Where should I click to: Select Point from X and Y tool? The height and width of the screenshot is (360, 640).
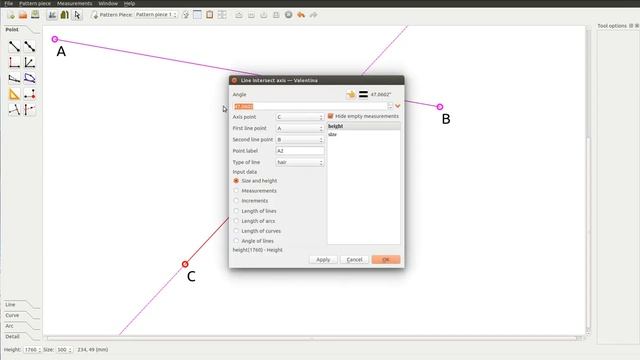click(29, 94)
